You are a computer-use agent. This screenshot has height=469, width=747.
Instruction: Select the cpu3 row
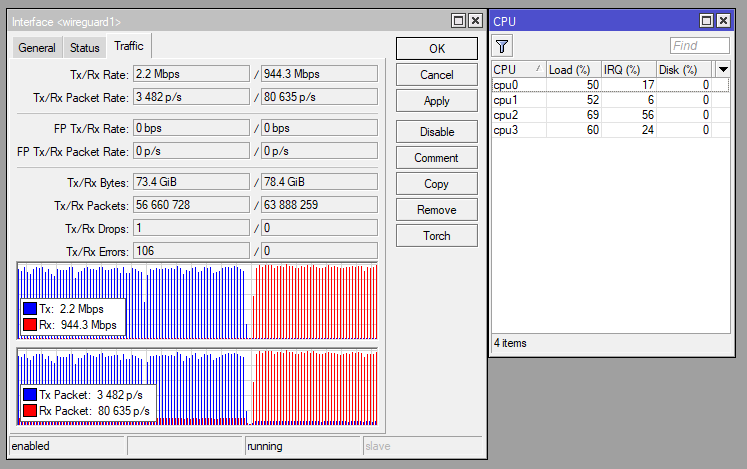pyautogui.click(x=611, y=130)
